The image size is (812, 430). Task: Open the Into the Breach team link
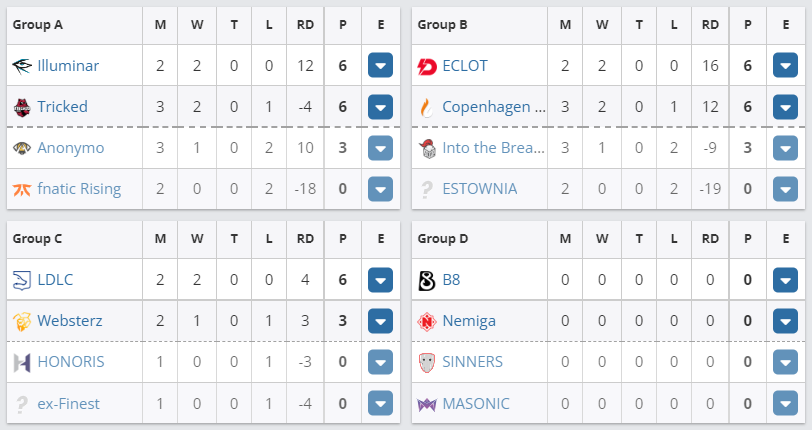(x=493, y=148)
